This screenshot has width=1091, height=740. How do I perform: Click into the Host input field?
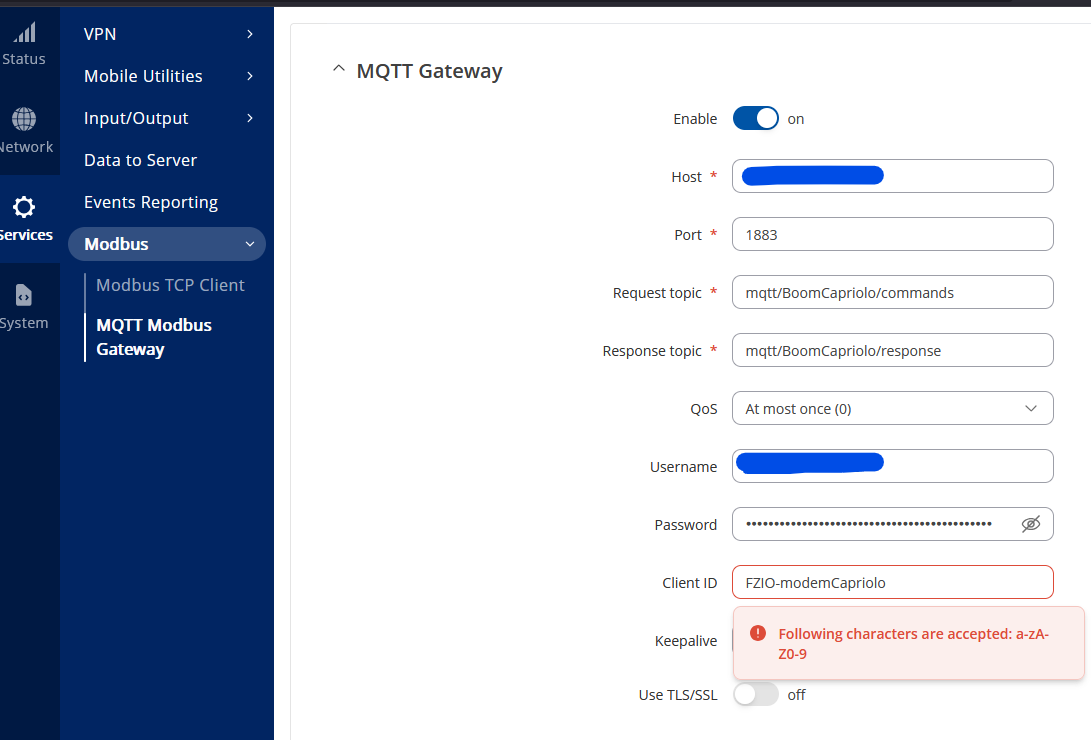point(893,176)
